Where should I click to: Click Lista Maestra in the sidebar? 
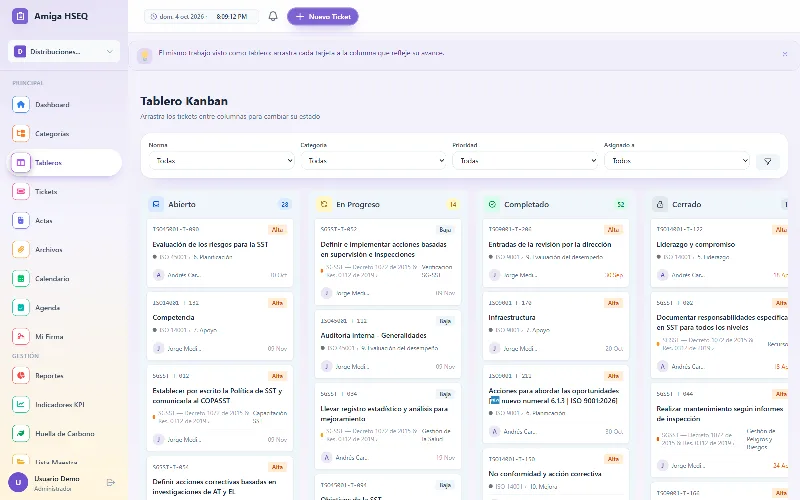tap(64, 462)
